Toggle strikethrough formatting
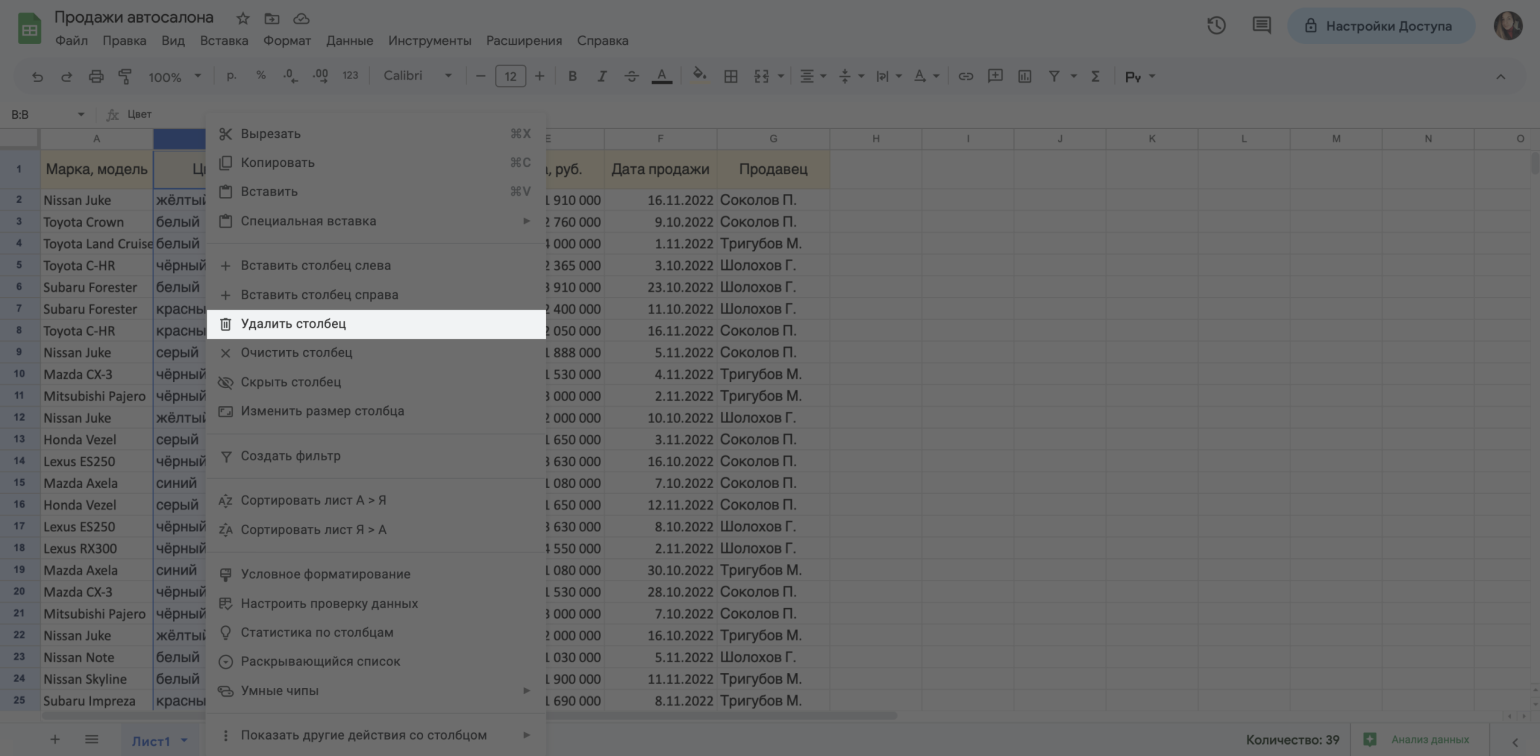1540x756 pixels. tap(631, 77)
